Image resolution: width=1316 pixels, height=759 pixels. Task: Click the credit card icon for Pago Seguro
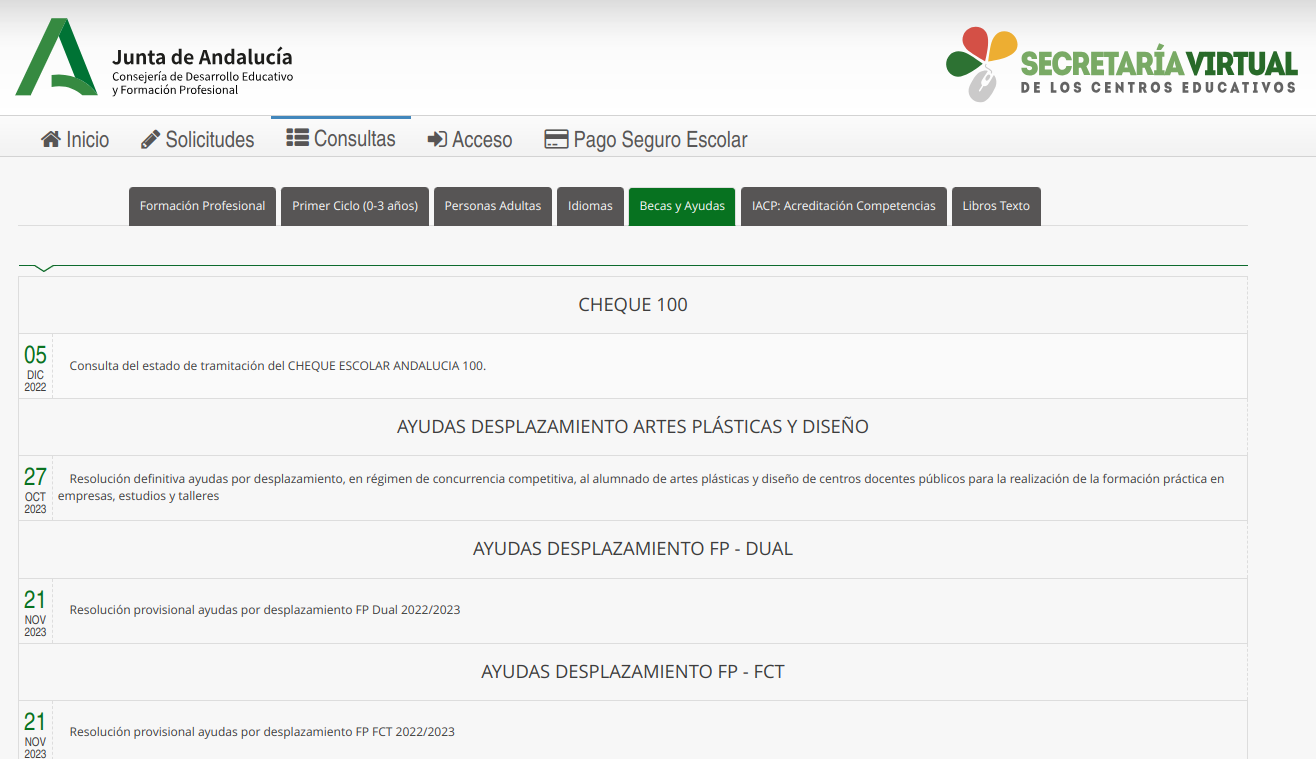pyautogui.click(x=556, y=140)
